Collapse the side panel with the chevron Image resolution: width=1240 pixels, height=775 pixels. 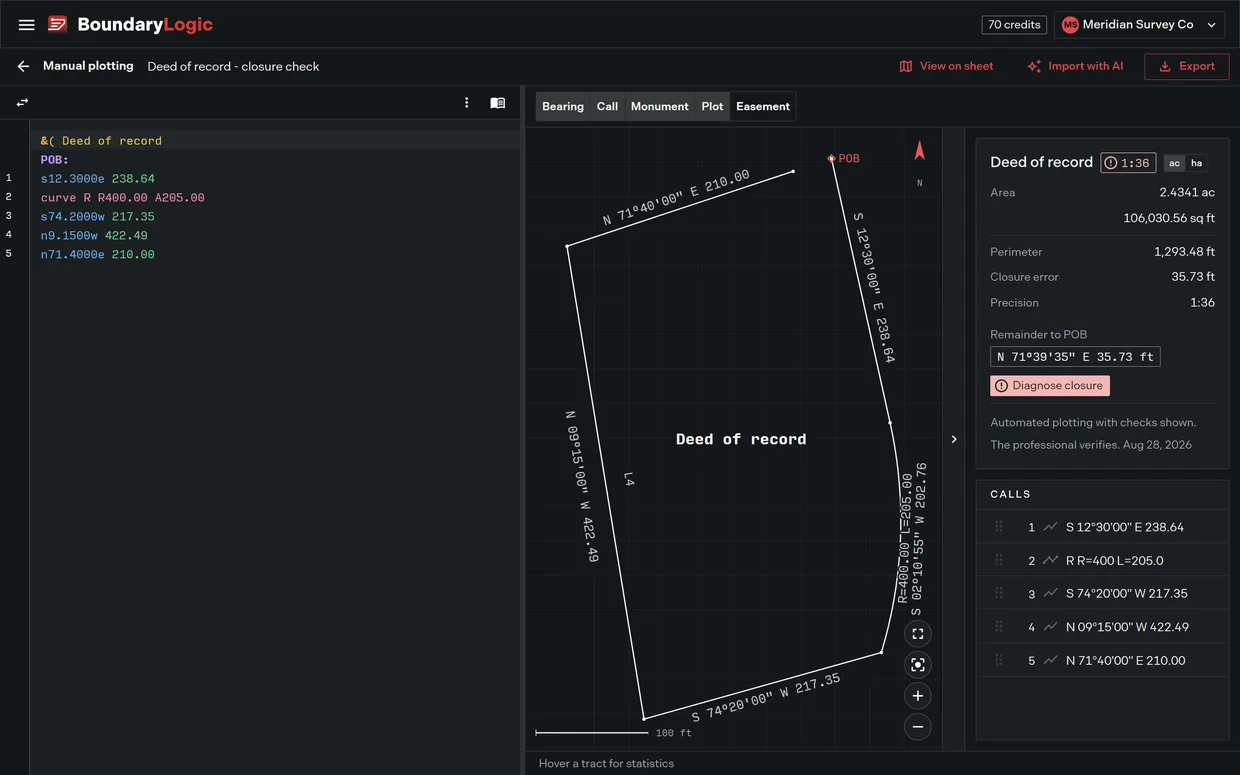click(953, 439)
